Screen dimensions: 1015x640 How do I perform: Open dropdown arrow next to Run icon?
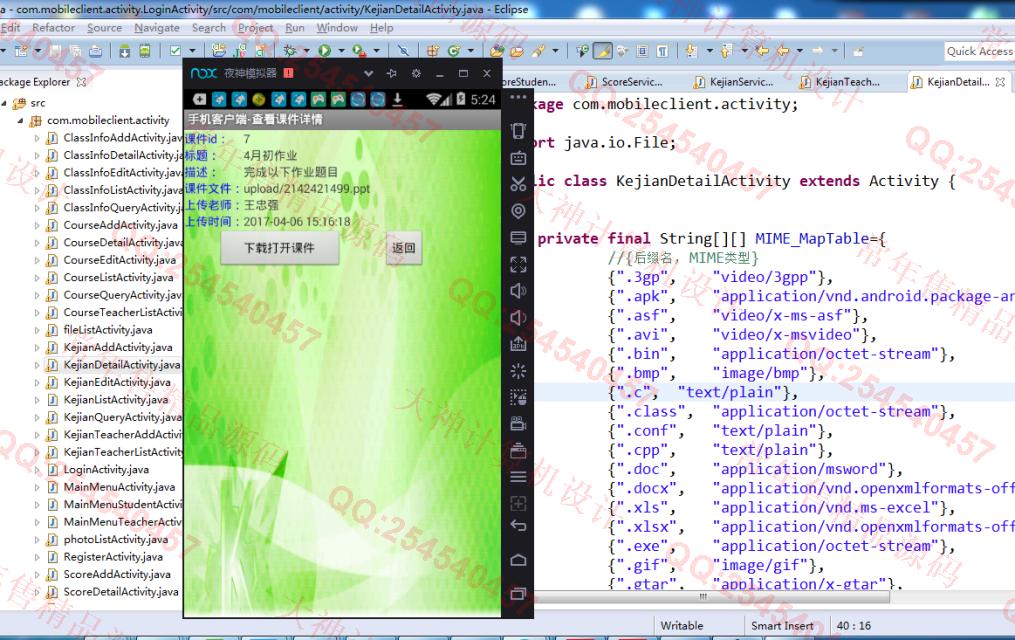pos(341,51)
